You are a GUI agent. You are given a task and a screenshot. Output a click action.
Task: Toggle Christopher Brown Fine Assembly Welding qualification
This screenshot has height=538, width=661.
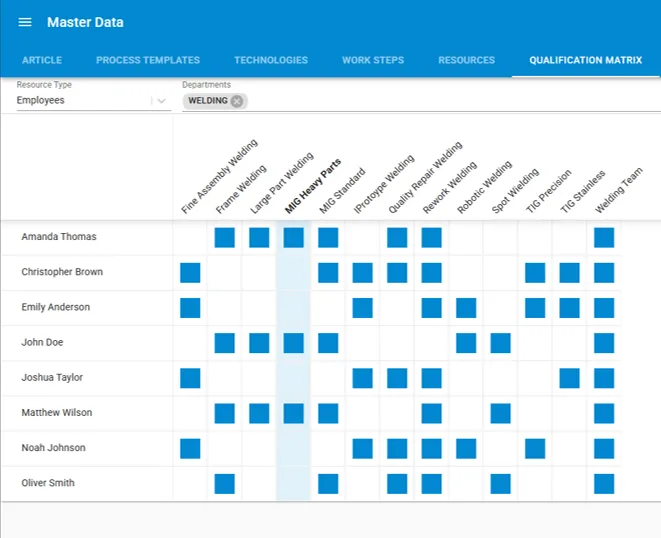(190, 273)
